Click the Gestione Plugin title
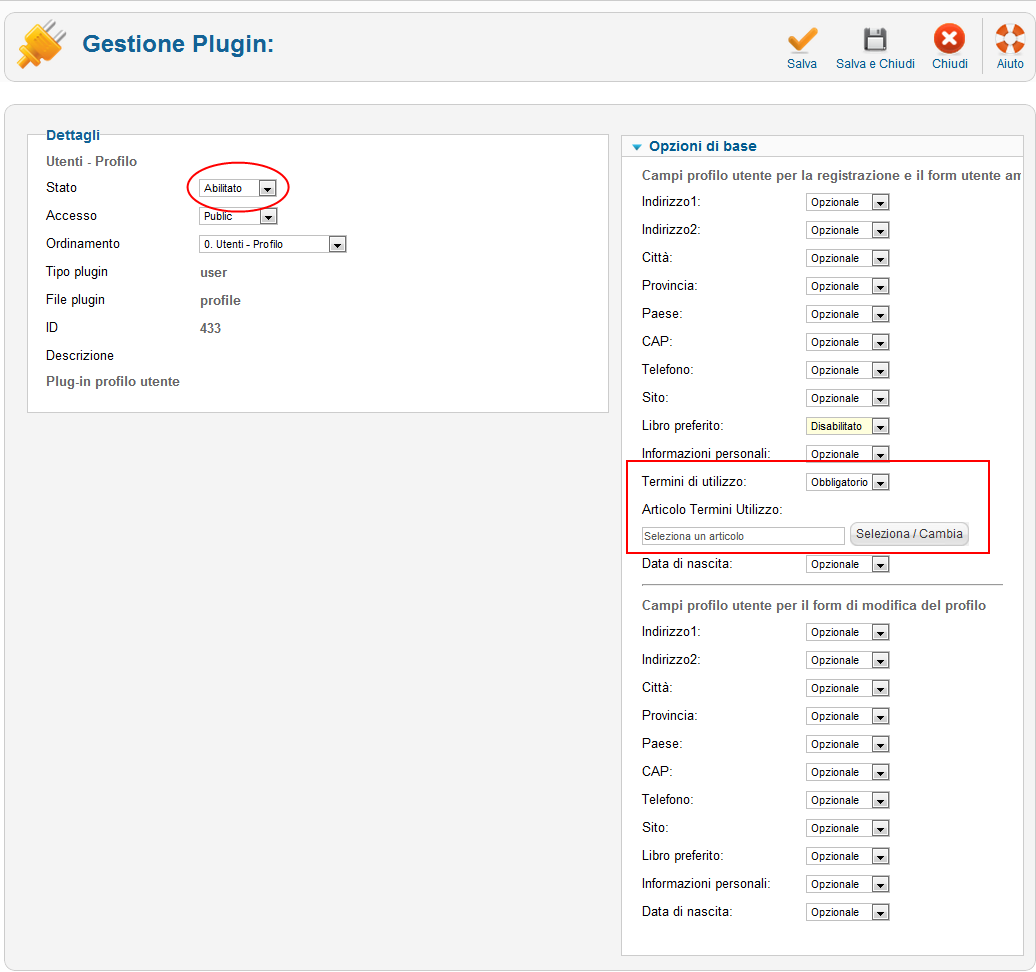This screenshot has width=1036, height=972. click(178, 44)
